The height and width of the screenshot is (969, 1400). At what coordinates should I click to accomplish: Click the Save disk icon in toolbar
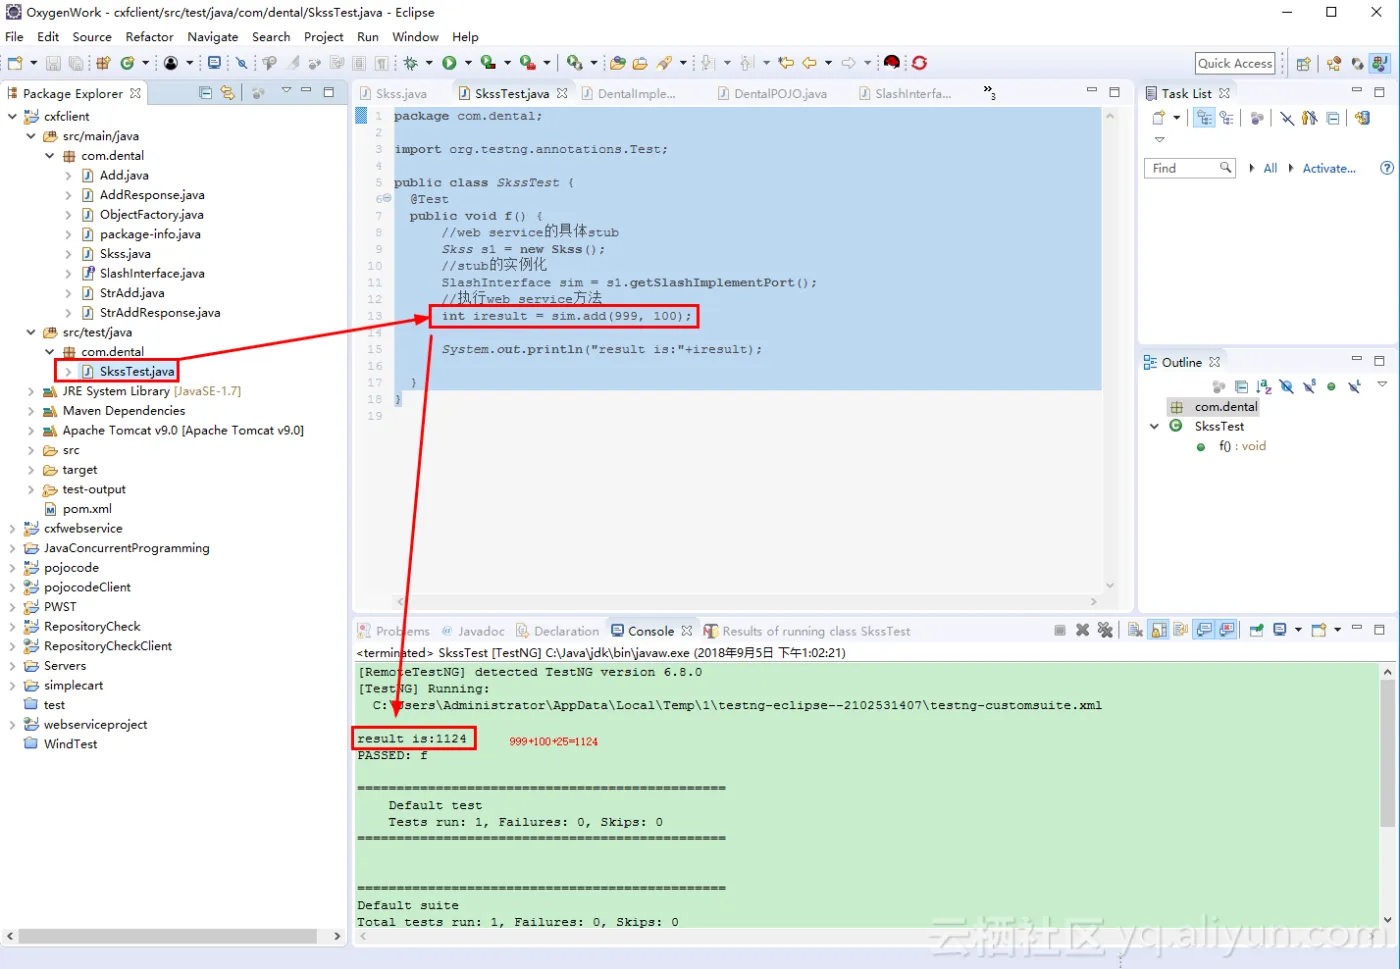pos(53,63)
